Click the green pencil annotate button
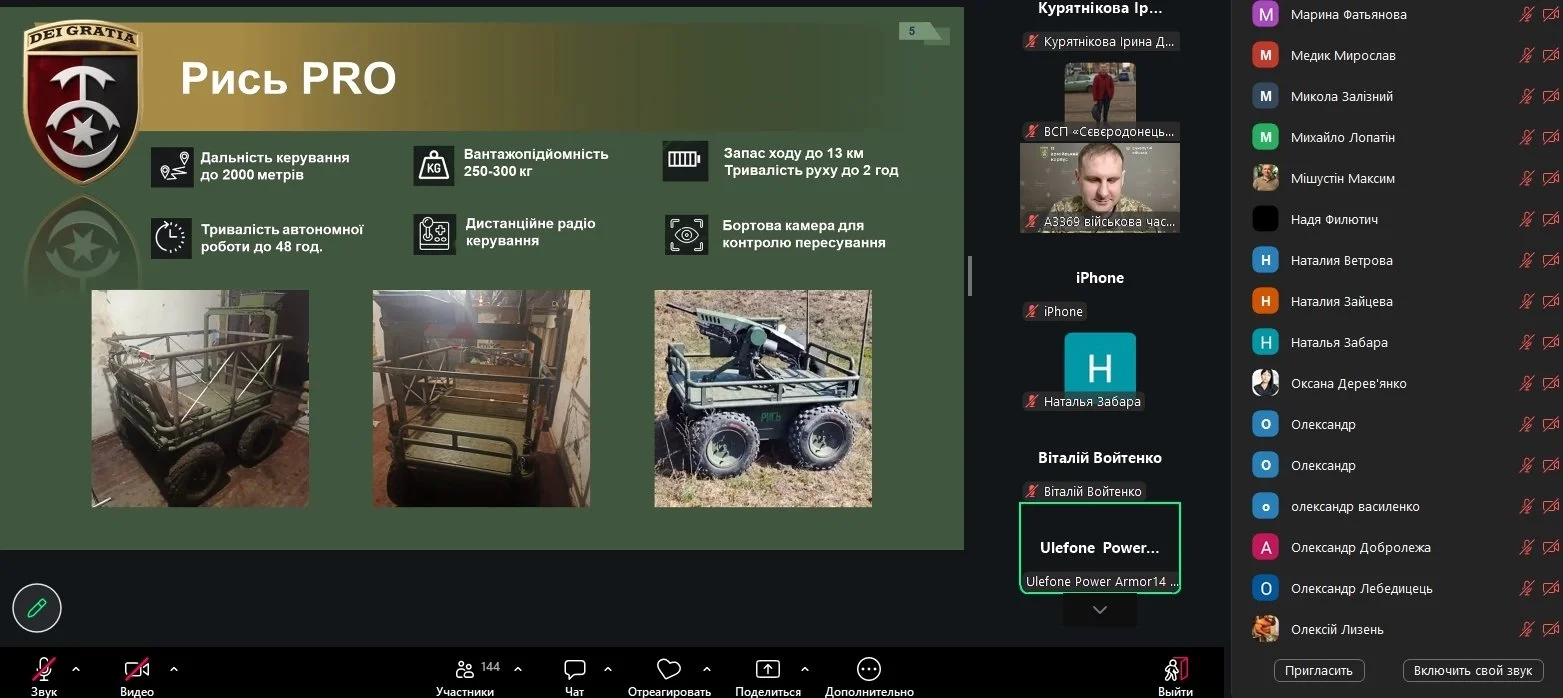The width and height of the screenshot is (1563, 698). point(37,608)
